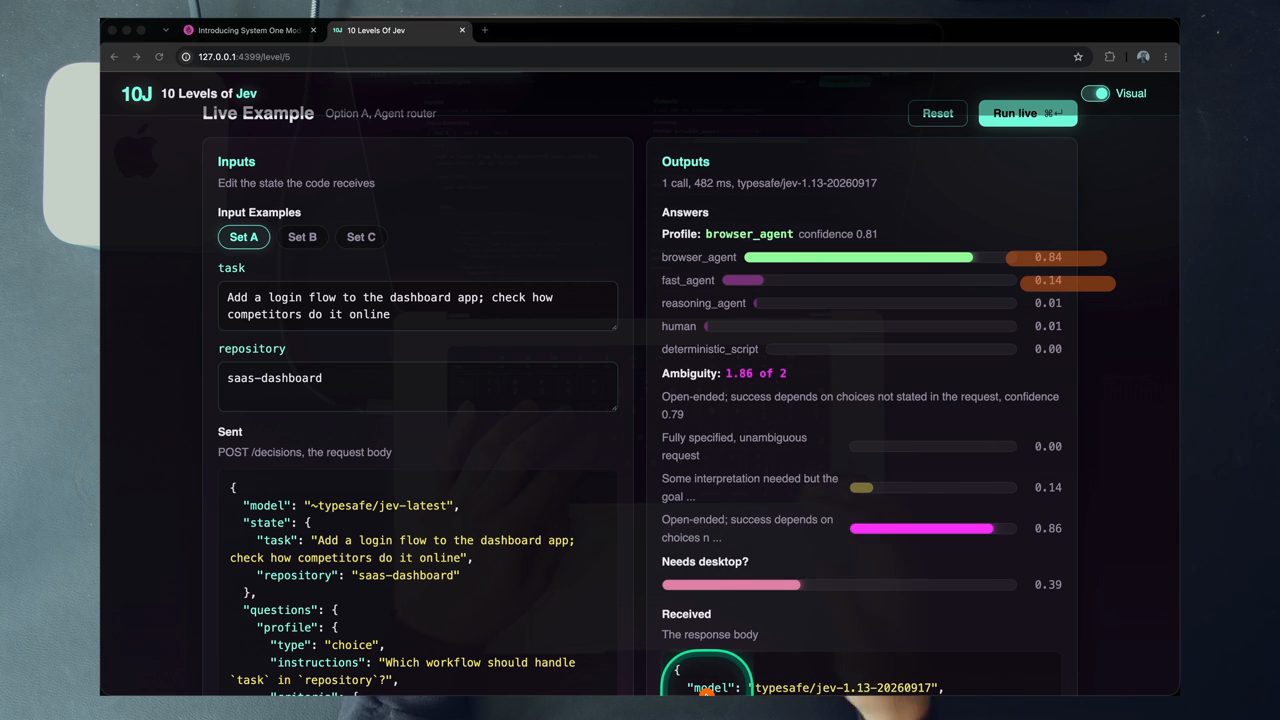Click the browser address bar URL
The width and height of the screenshot is (1280, 720).
point(244,57)
